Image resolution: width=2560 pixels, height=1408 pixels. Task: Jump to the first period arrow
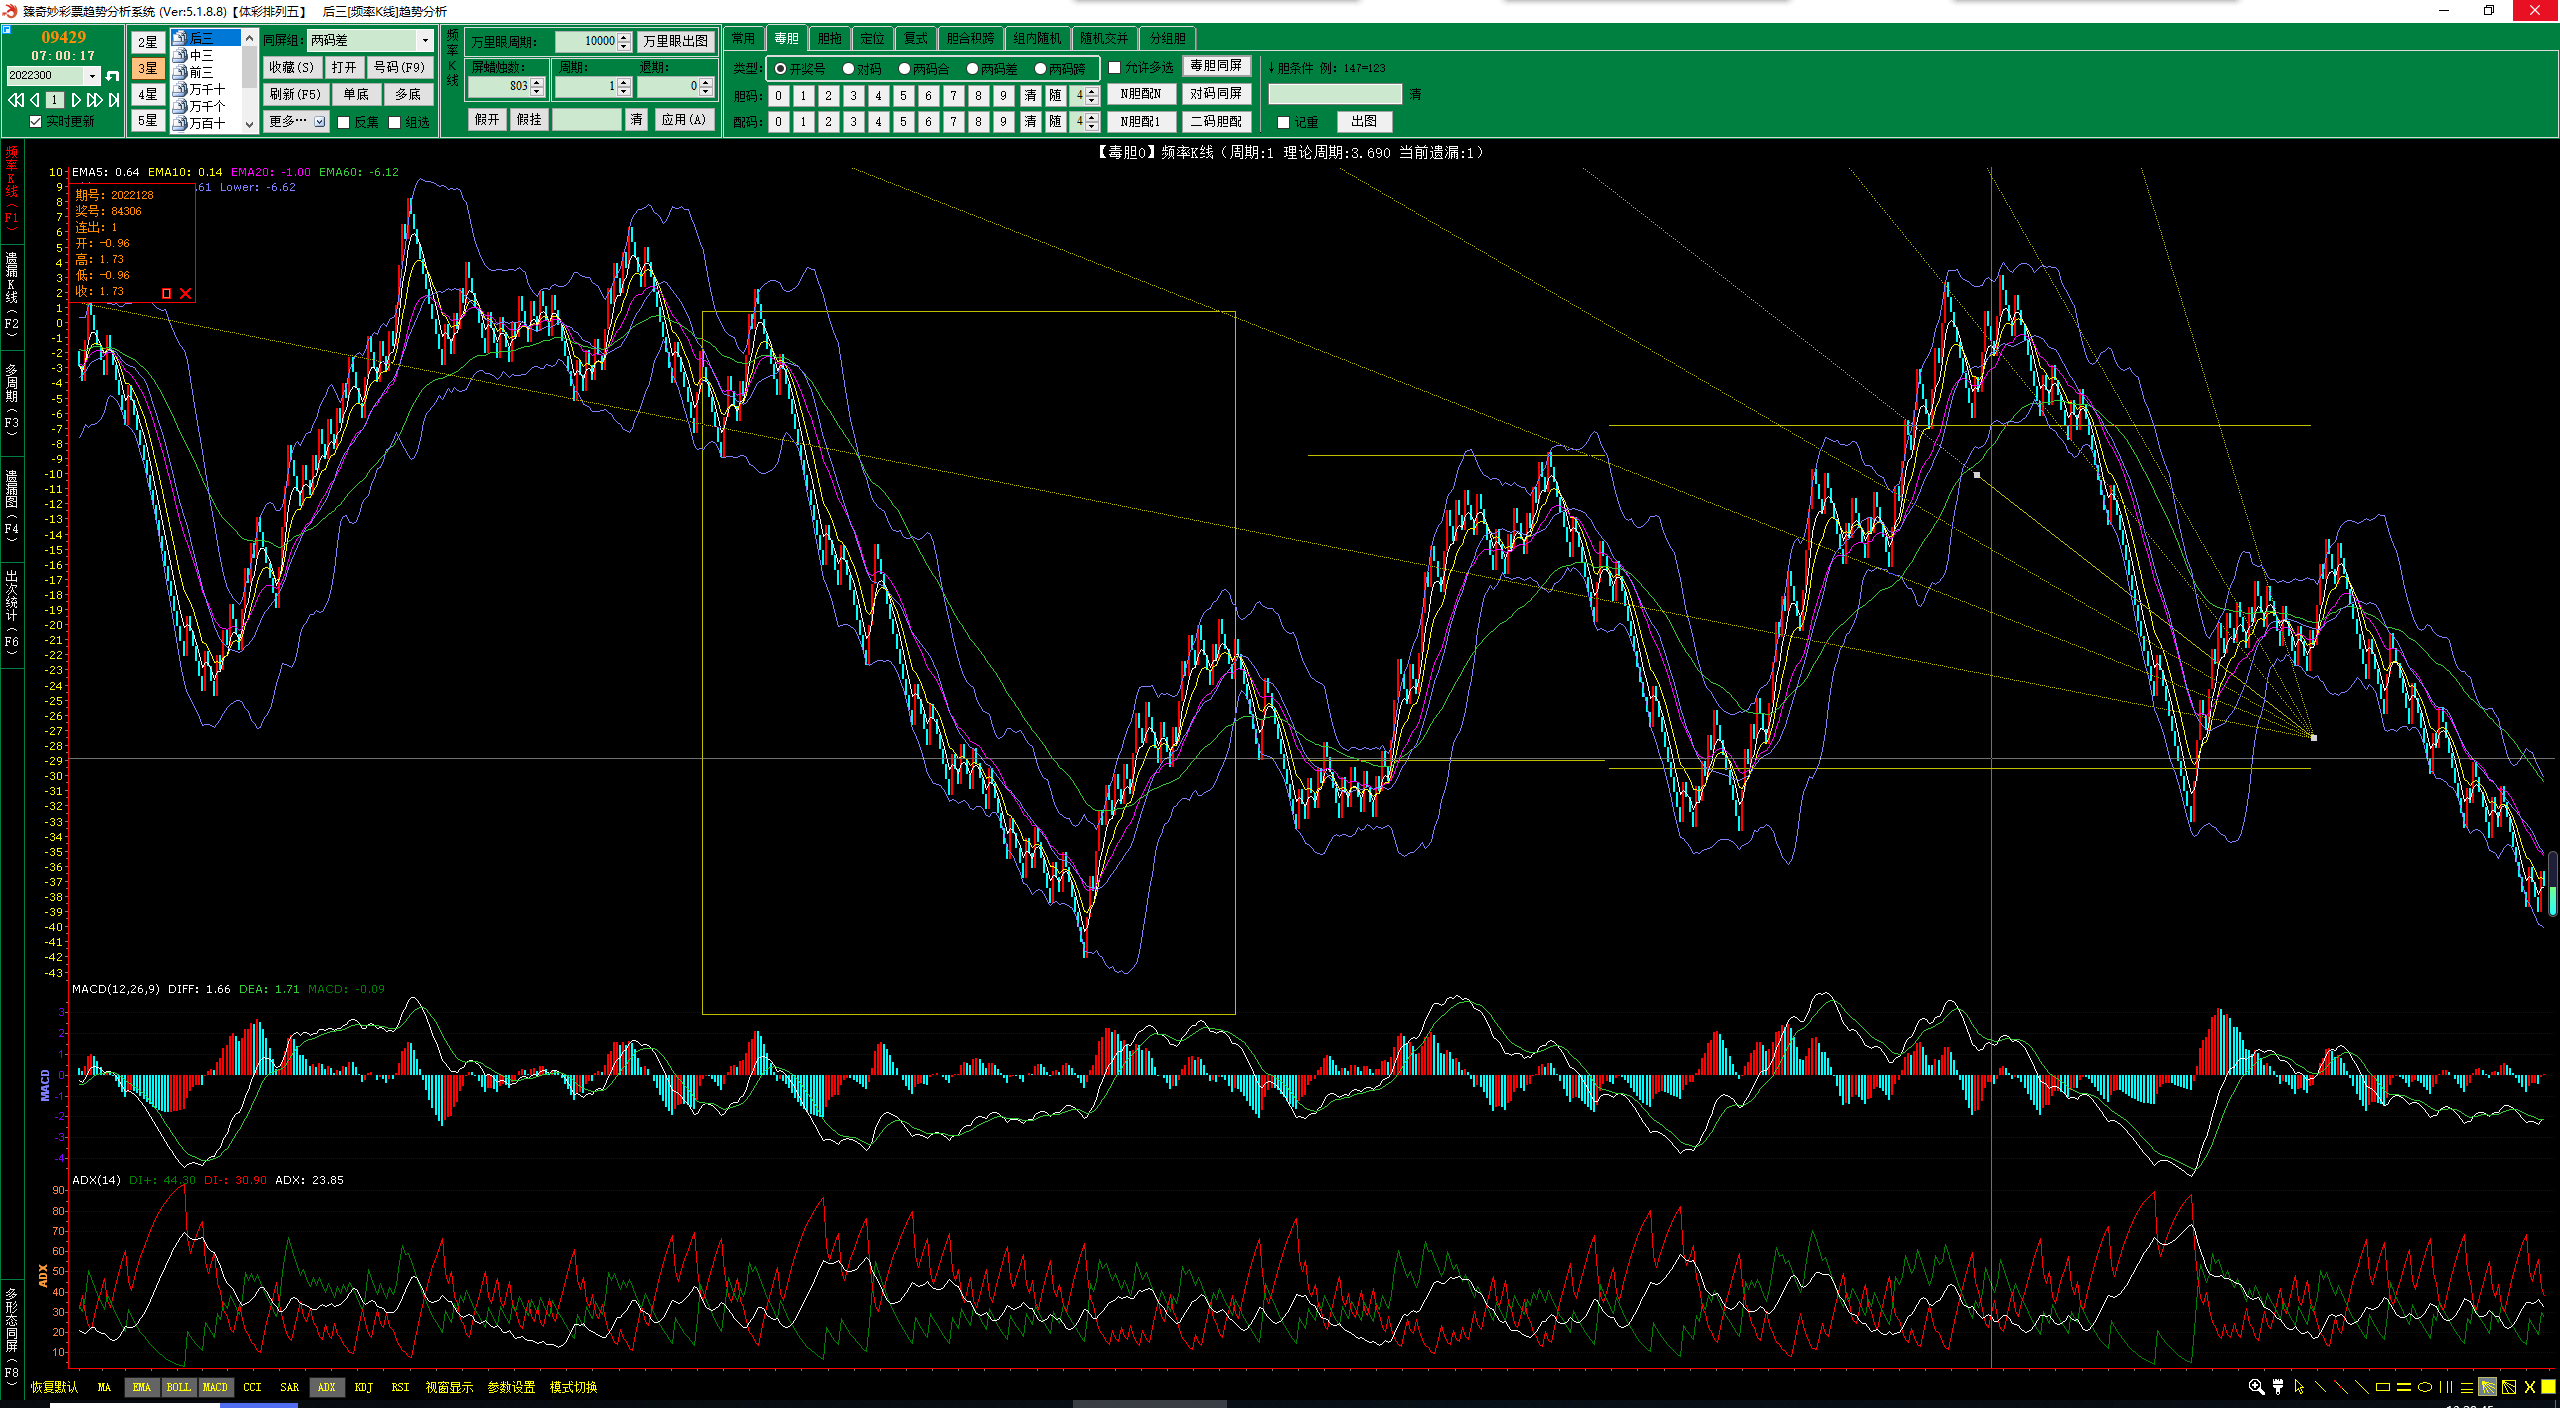[x=15, y=100]
